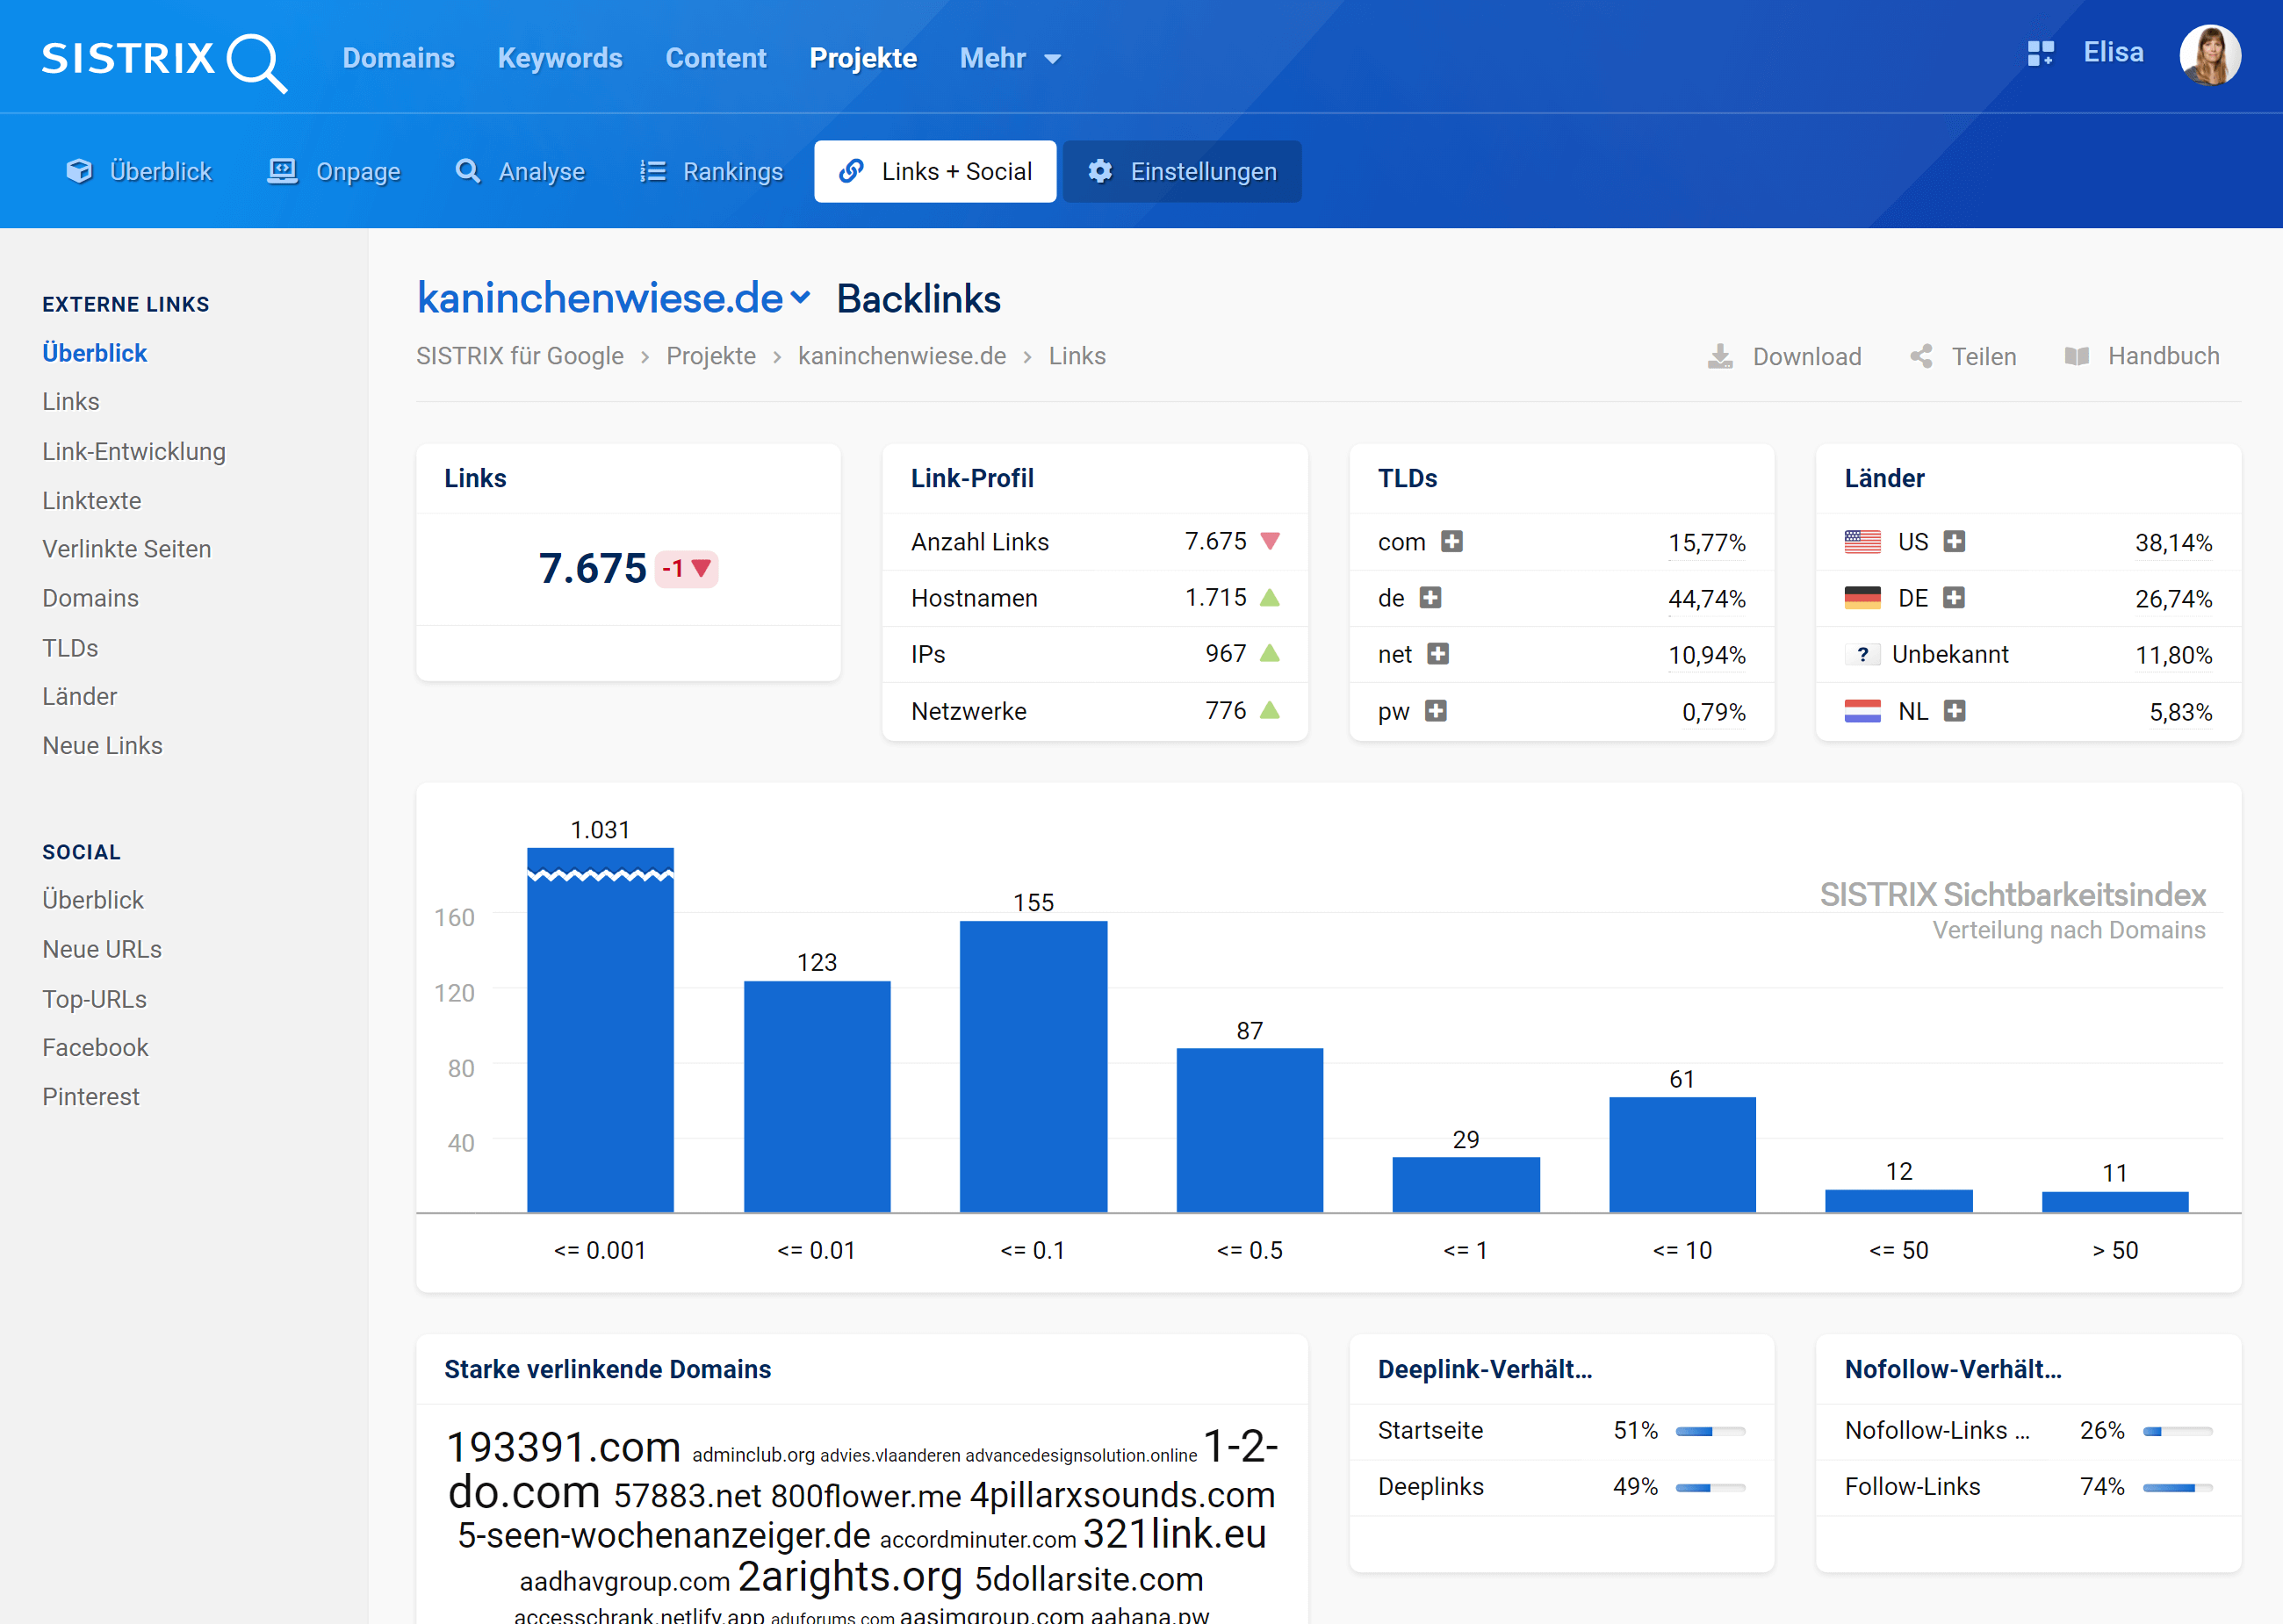The width and height of the screenshot is (2283, 1624).
Task: Open 193391.com in the domain cloud
Action: [x=563, y=1447]
